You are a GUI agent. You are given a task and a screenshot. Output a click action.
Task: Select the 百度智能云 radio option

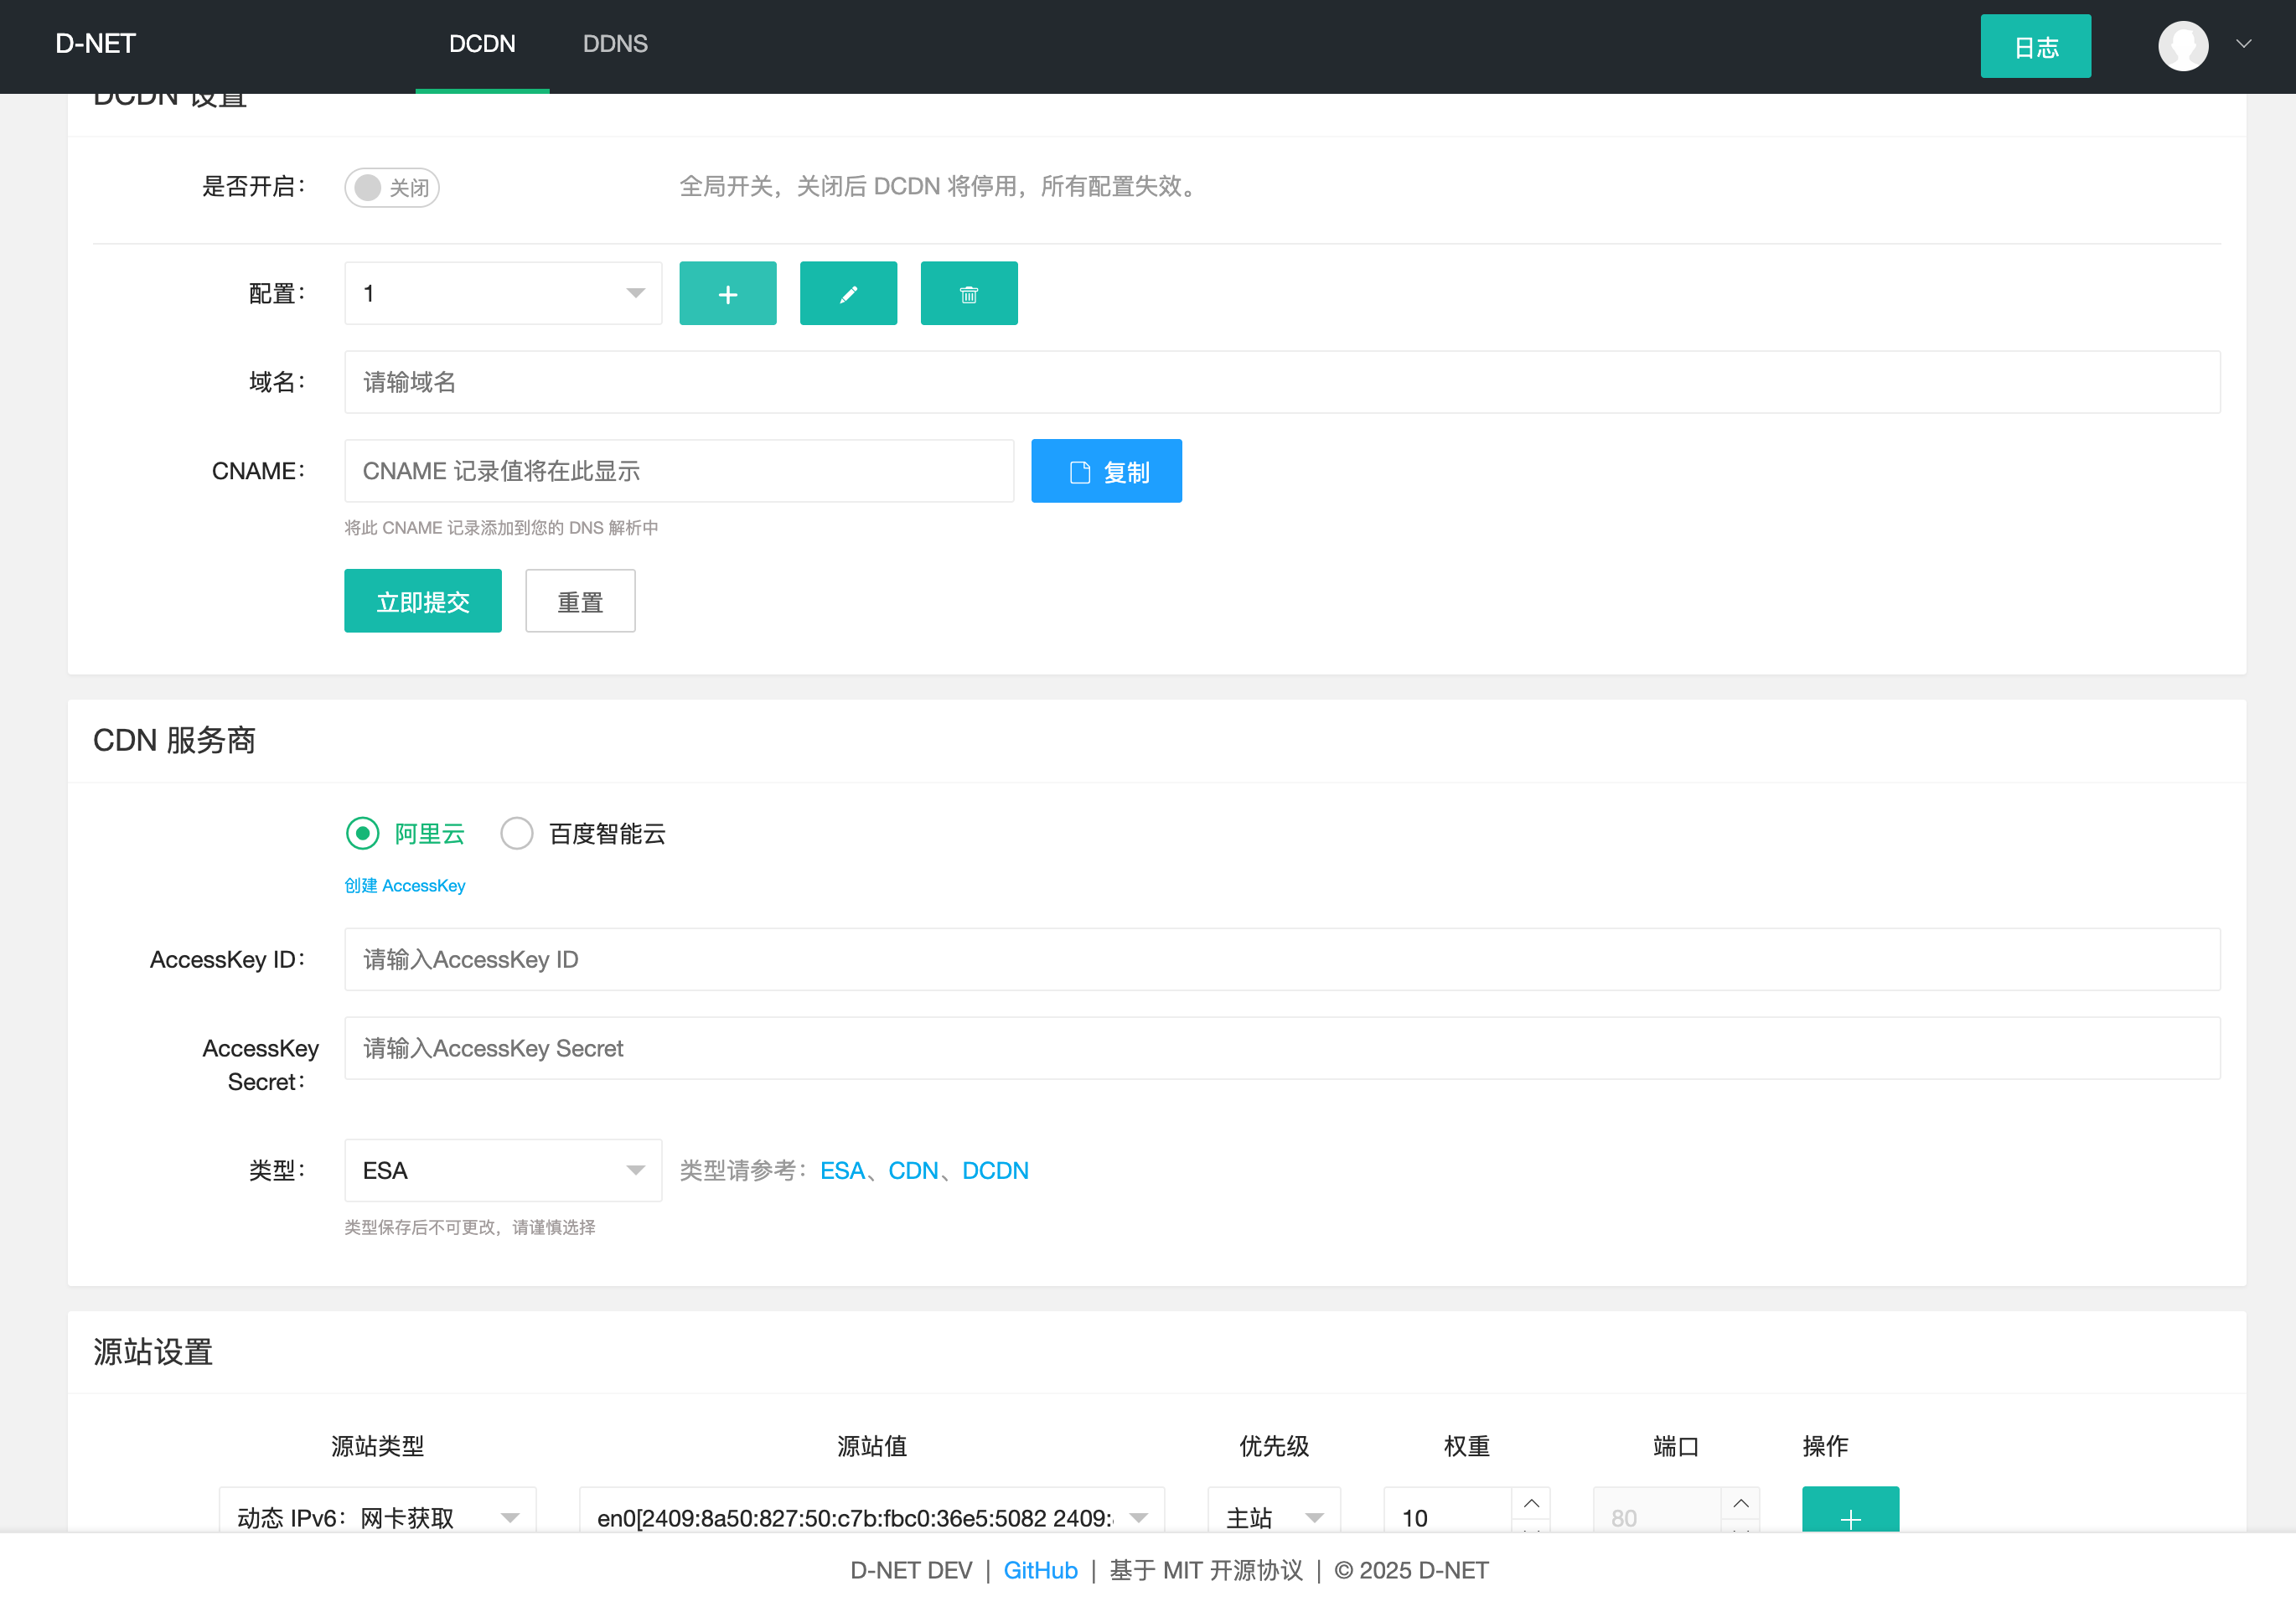[517, 833]
